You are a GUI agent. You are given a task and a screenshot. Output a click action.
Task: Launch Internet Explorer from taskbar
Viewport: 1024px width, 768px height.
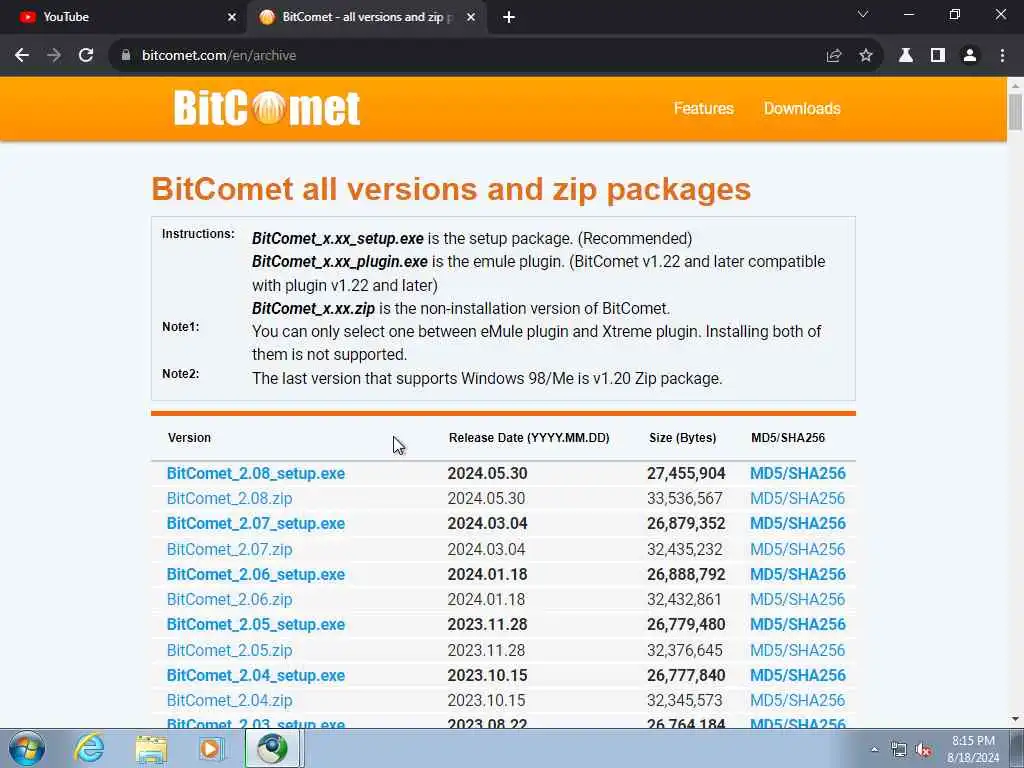[x=89, y=748]
